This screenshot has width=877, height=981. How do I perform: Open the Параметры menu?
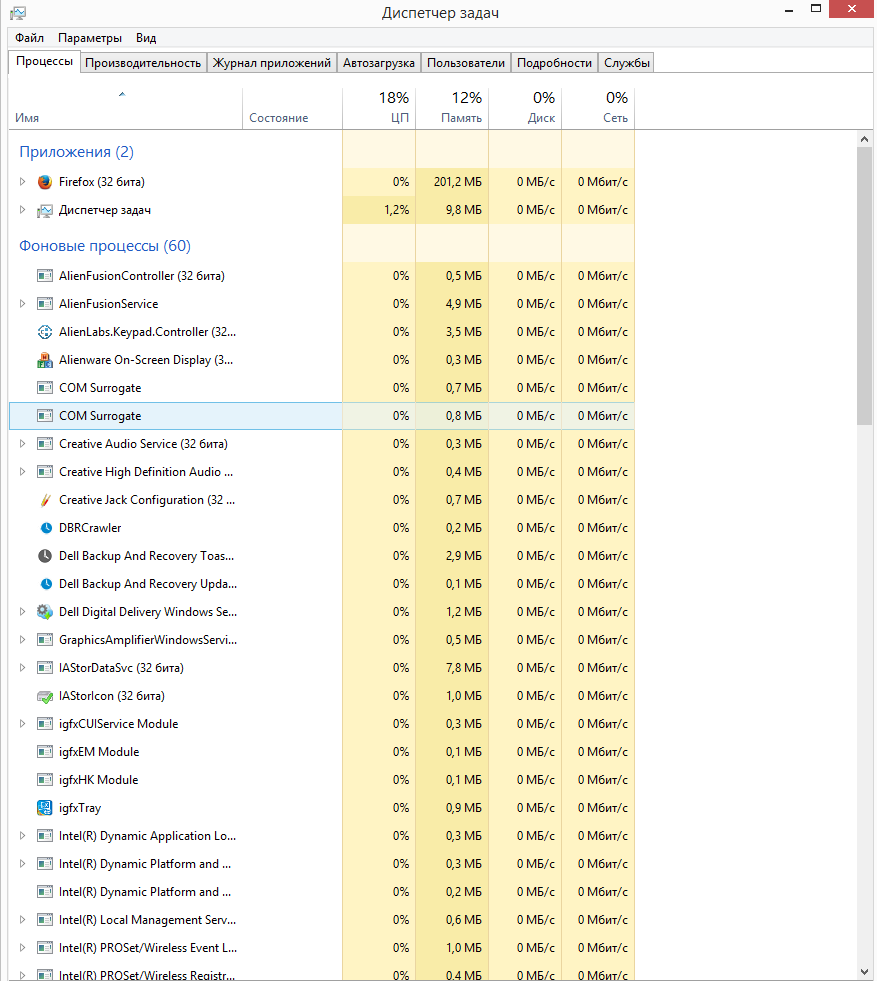(x=90, y=38)
